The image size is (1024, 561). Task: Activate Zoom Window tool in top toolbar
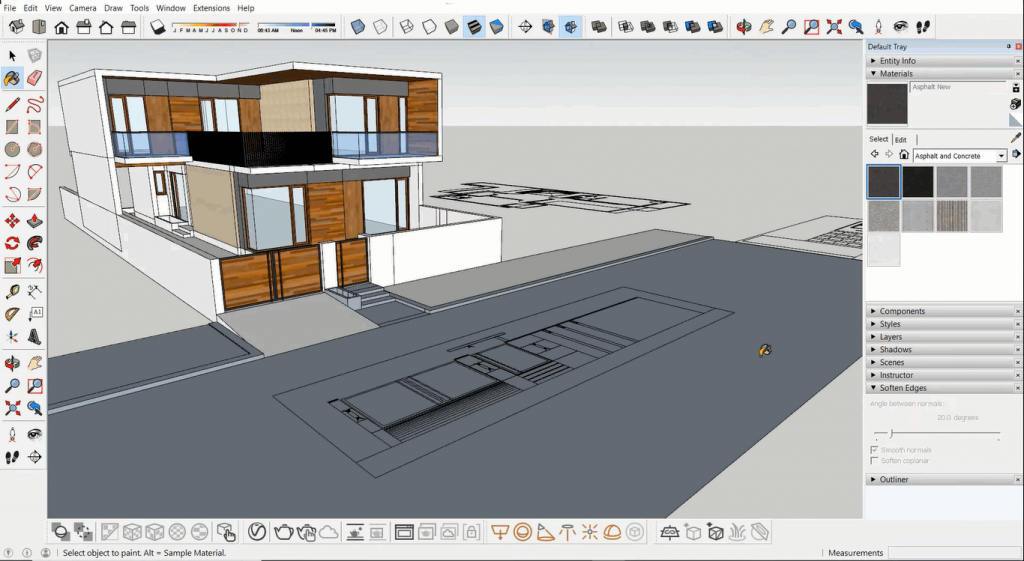click(811, 27)
